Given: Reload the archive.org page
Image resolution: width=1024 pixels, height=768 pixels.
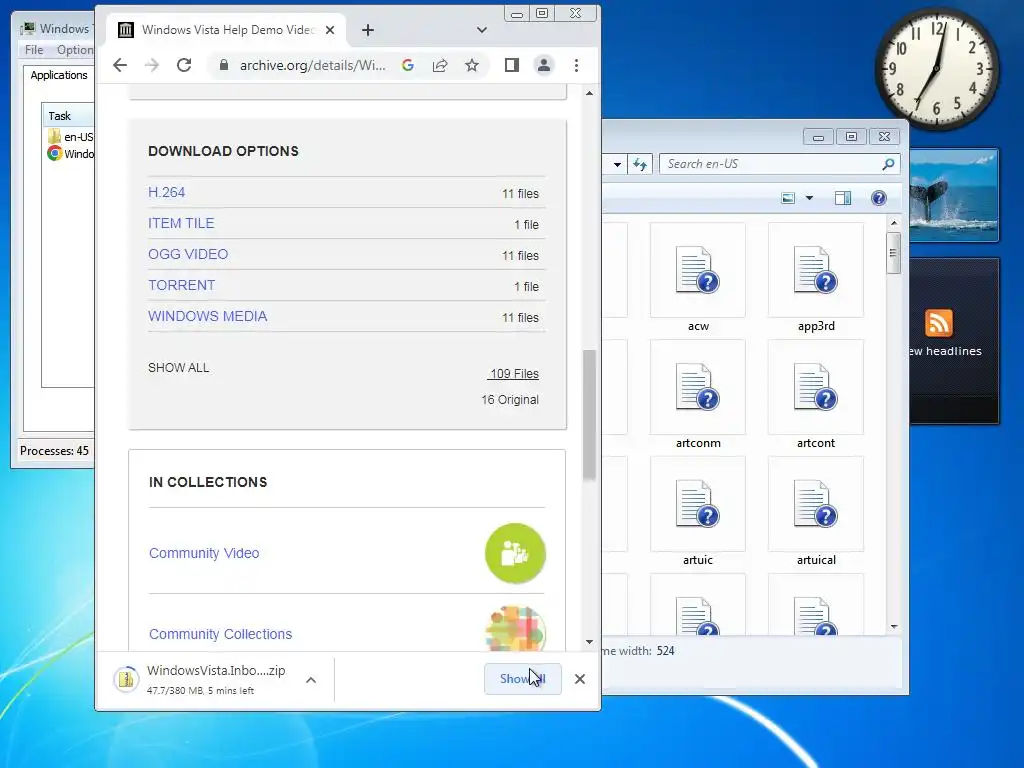Looking at the screenshot, I should coord(184,65).
